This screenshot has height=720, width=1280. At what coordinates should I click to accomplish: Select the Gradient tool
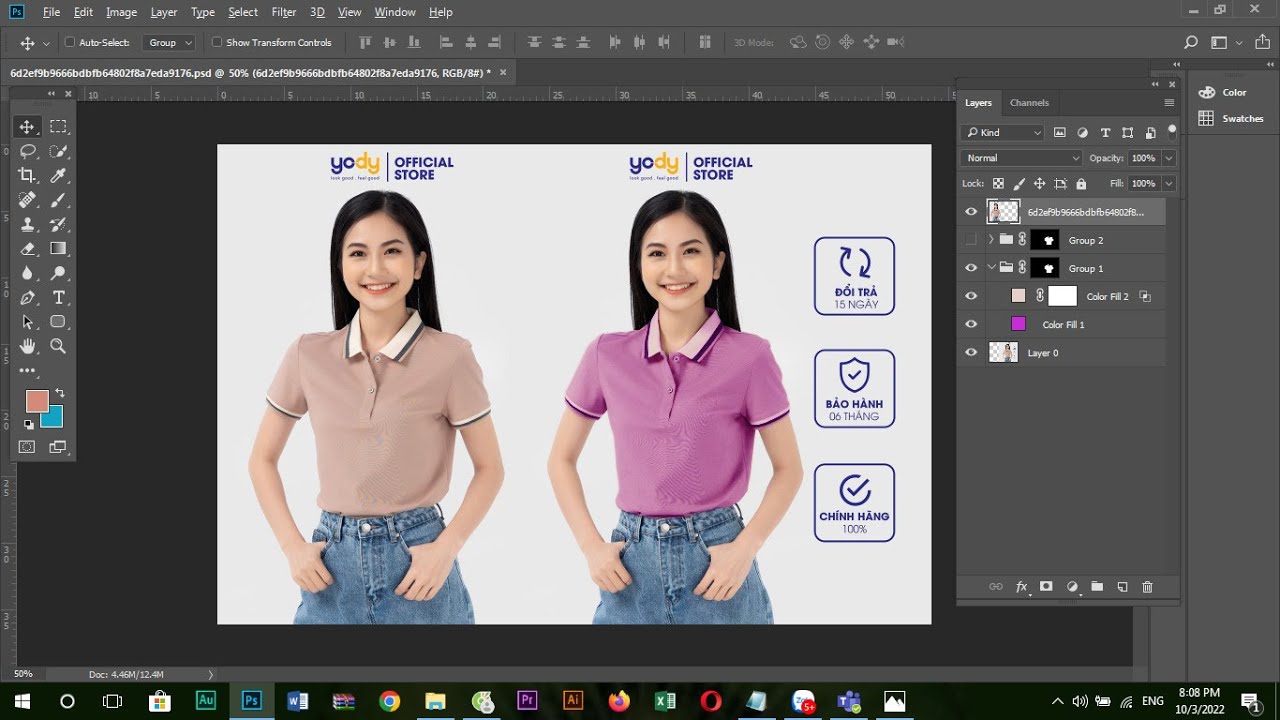pyautogui.click(x=58, y=248)
